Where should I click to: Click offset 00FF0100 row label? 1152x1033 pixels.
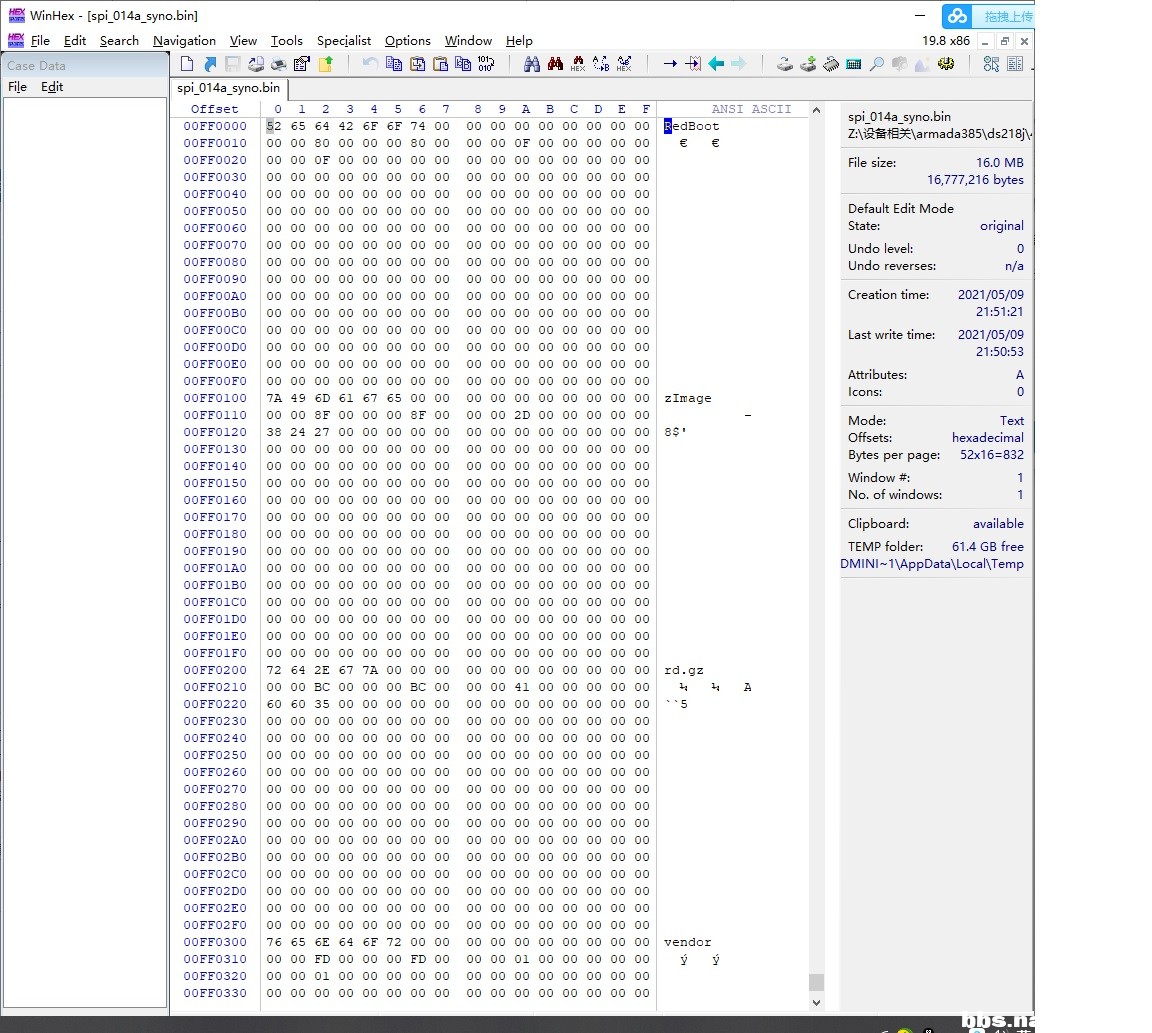215,398
